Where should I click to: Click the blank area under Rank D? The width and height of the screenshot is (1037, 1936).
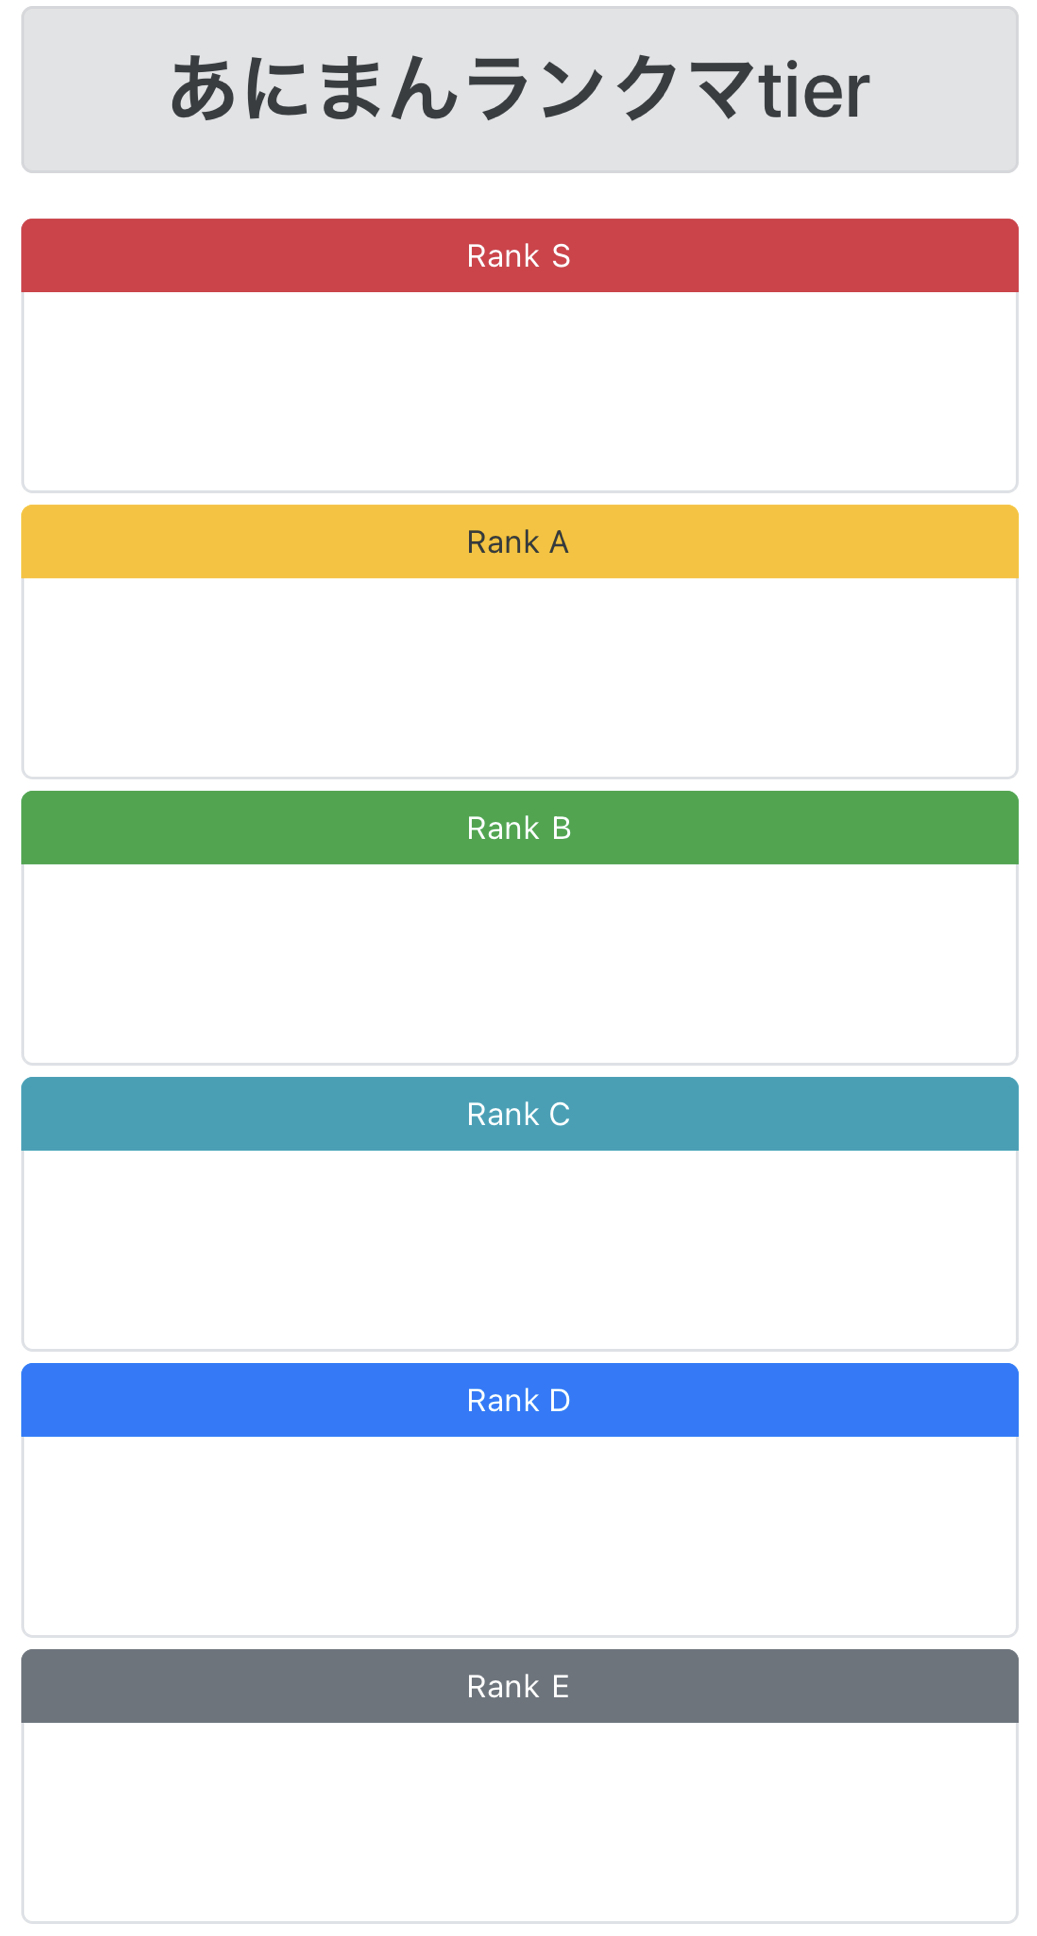point(519,1534)
